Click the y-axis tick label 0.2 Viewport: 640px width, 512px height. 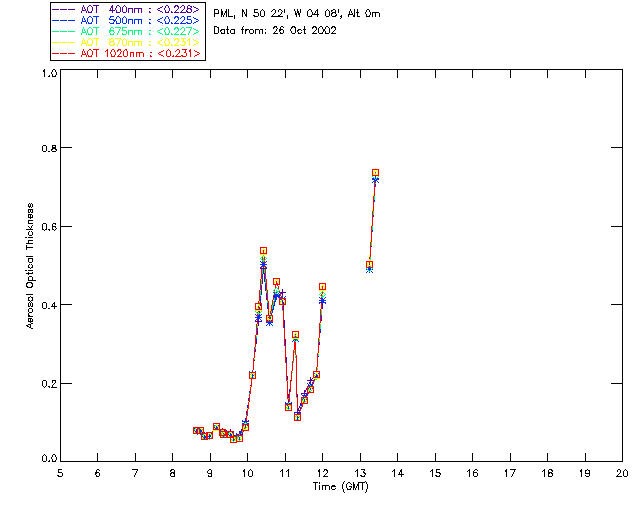click(49, 384)
